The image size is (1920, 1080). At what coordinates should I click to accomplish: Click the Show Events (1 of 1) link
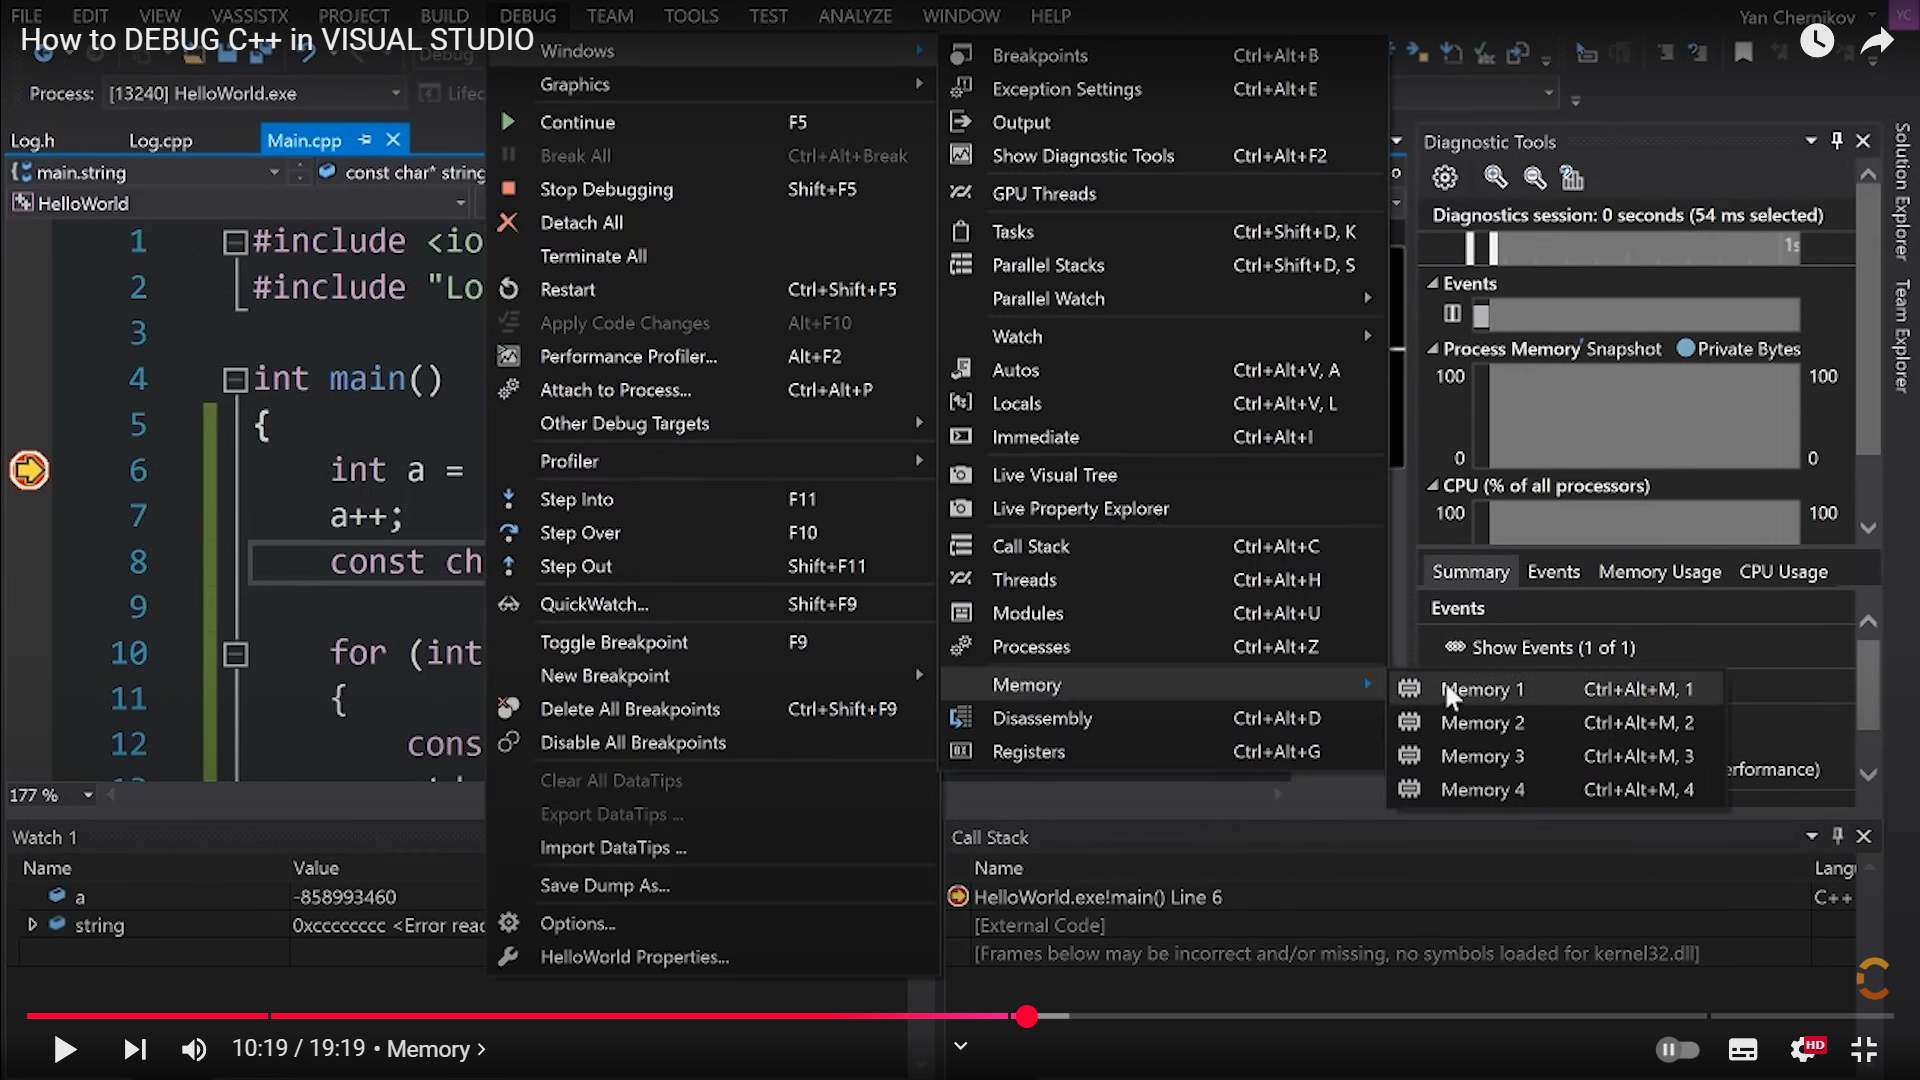[x=1551, y=647]
